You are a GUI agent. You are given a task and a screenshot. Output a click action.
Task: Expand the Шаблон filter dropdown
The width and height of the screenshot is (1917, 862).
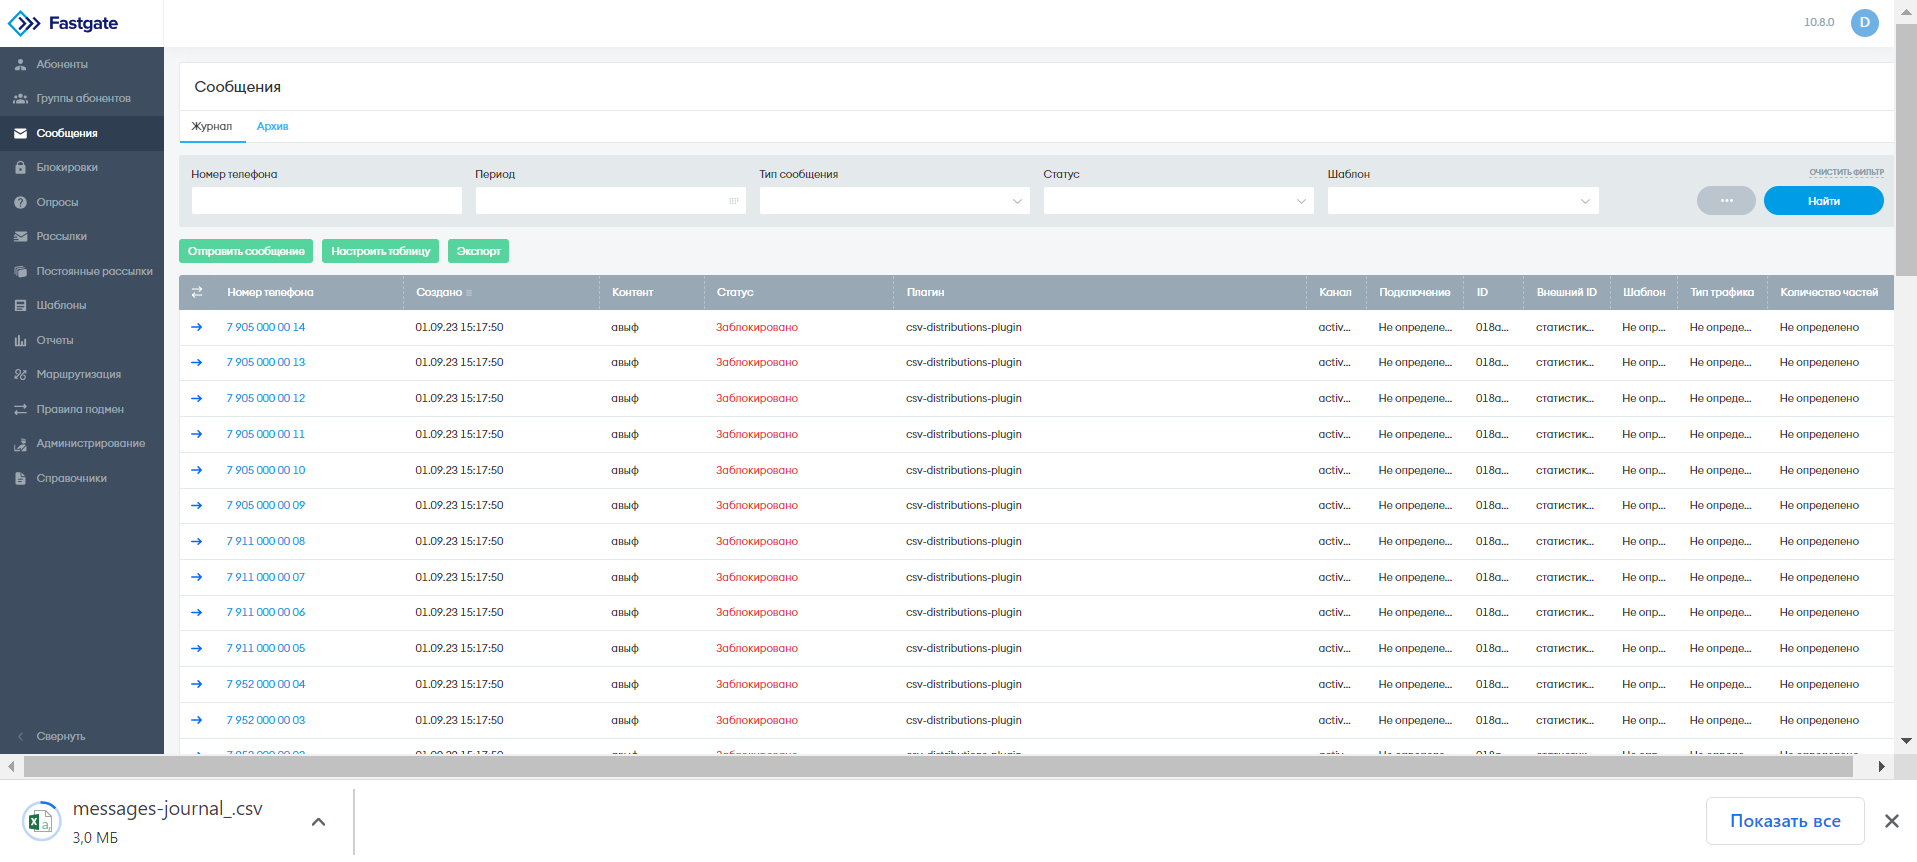point(1462,201)
